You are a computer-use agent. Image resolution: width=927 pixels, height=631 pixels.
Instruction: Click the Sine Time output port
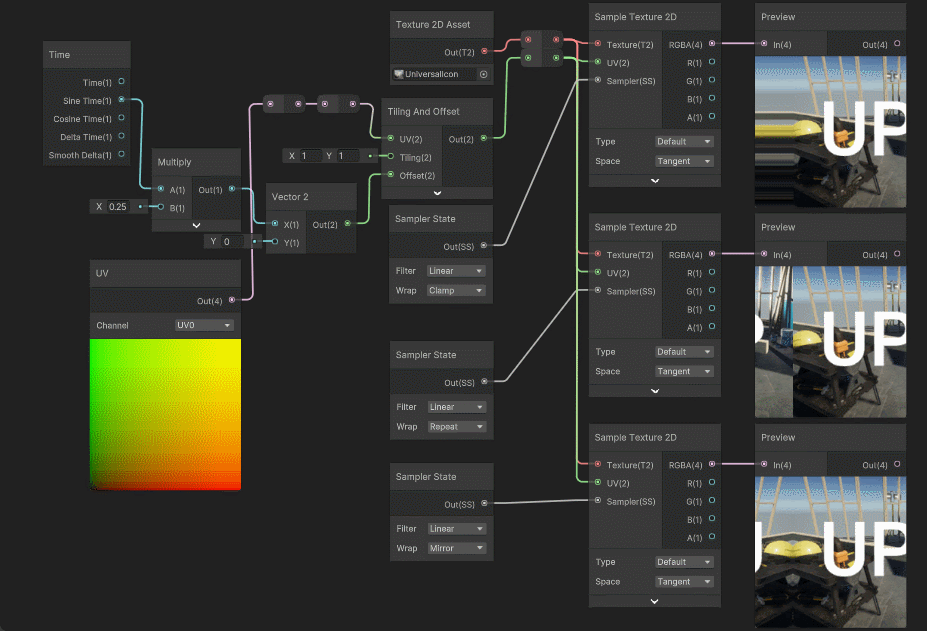coord(122,100)
